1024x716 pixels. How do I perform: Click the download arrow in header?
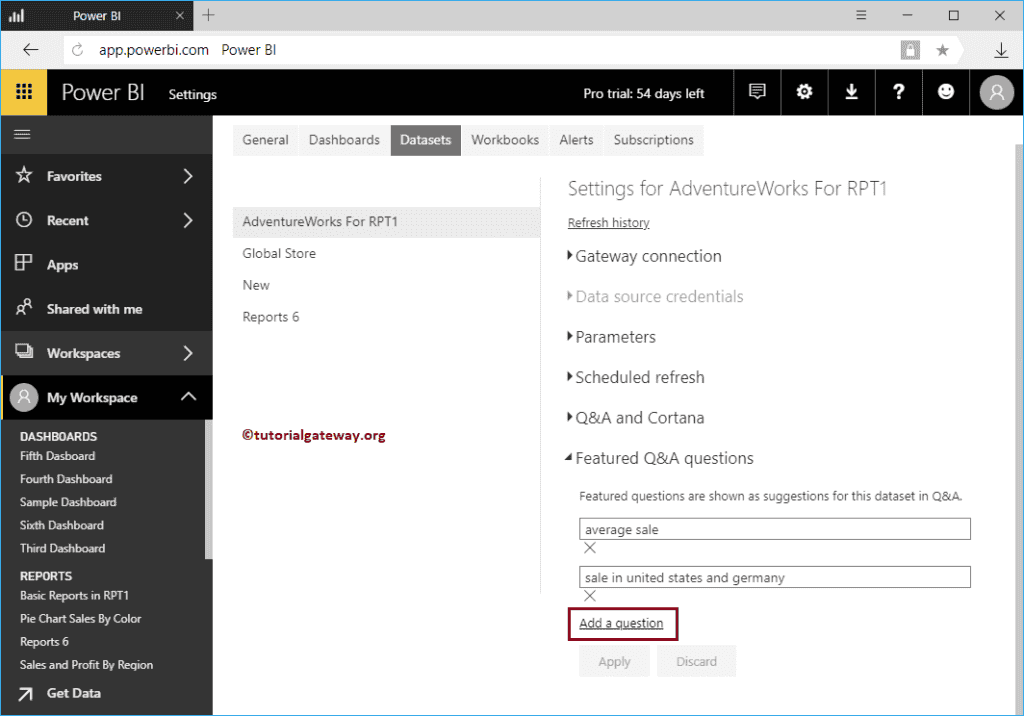click(x=851, y=92)
